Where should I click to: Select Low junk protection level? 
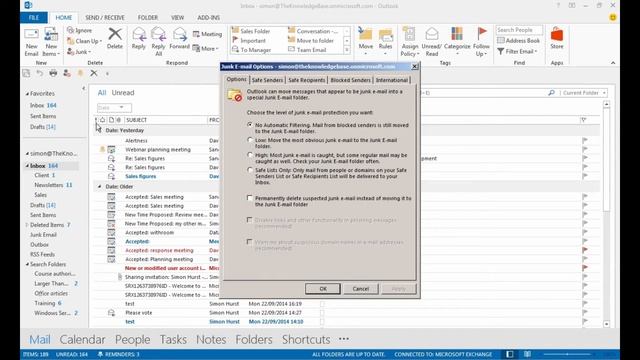click(250, 140)
